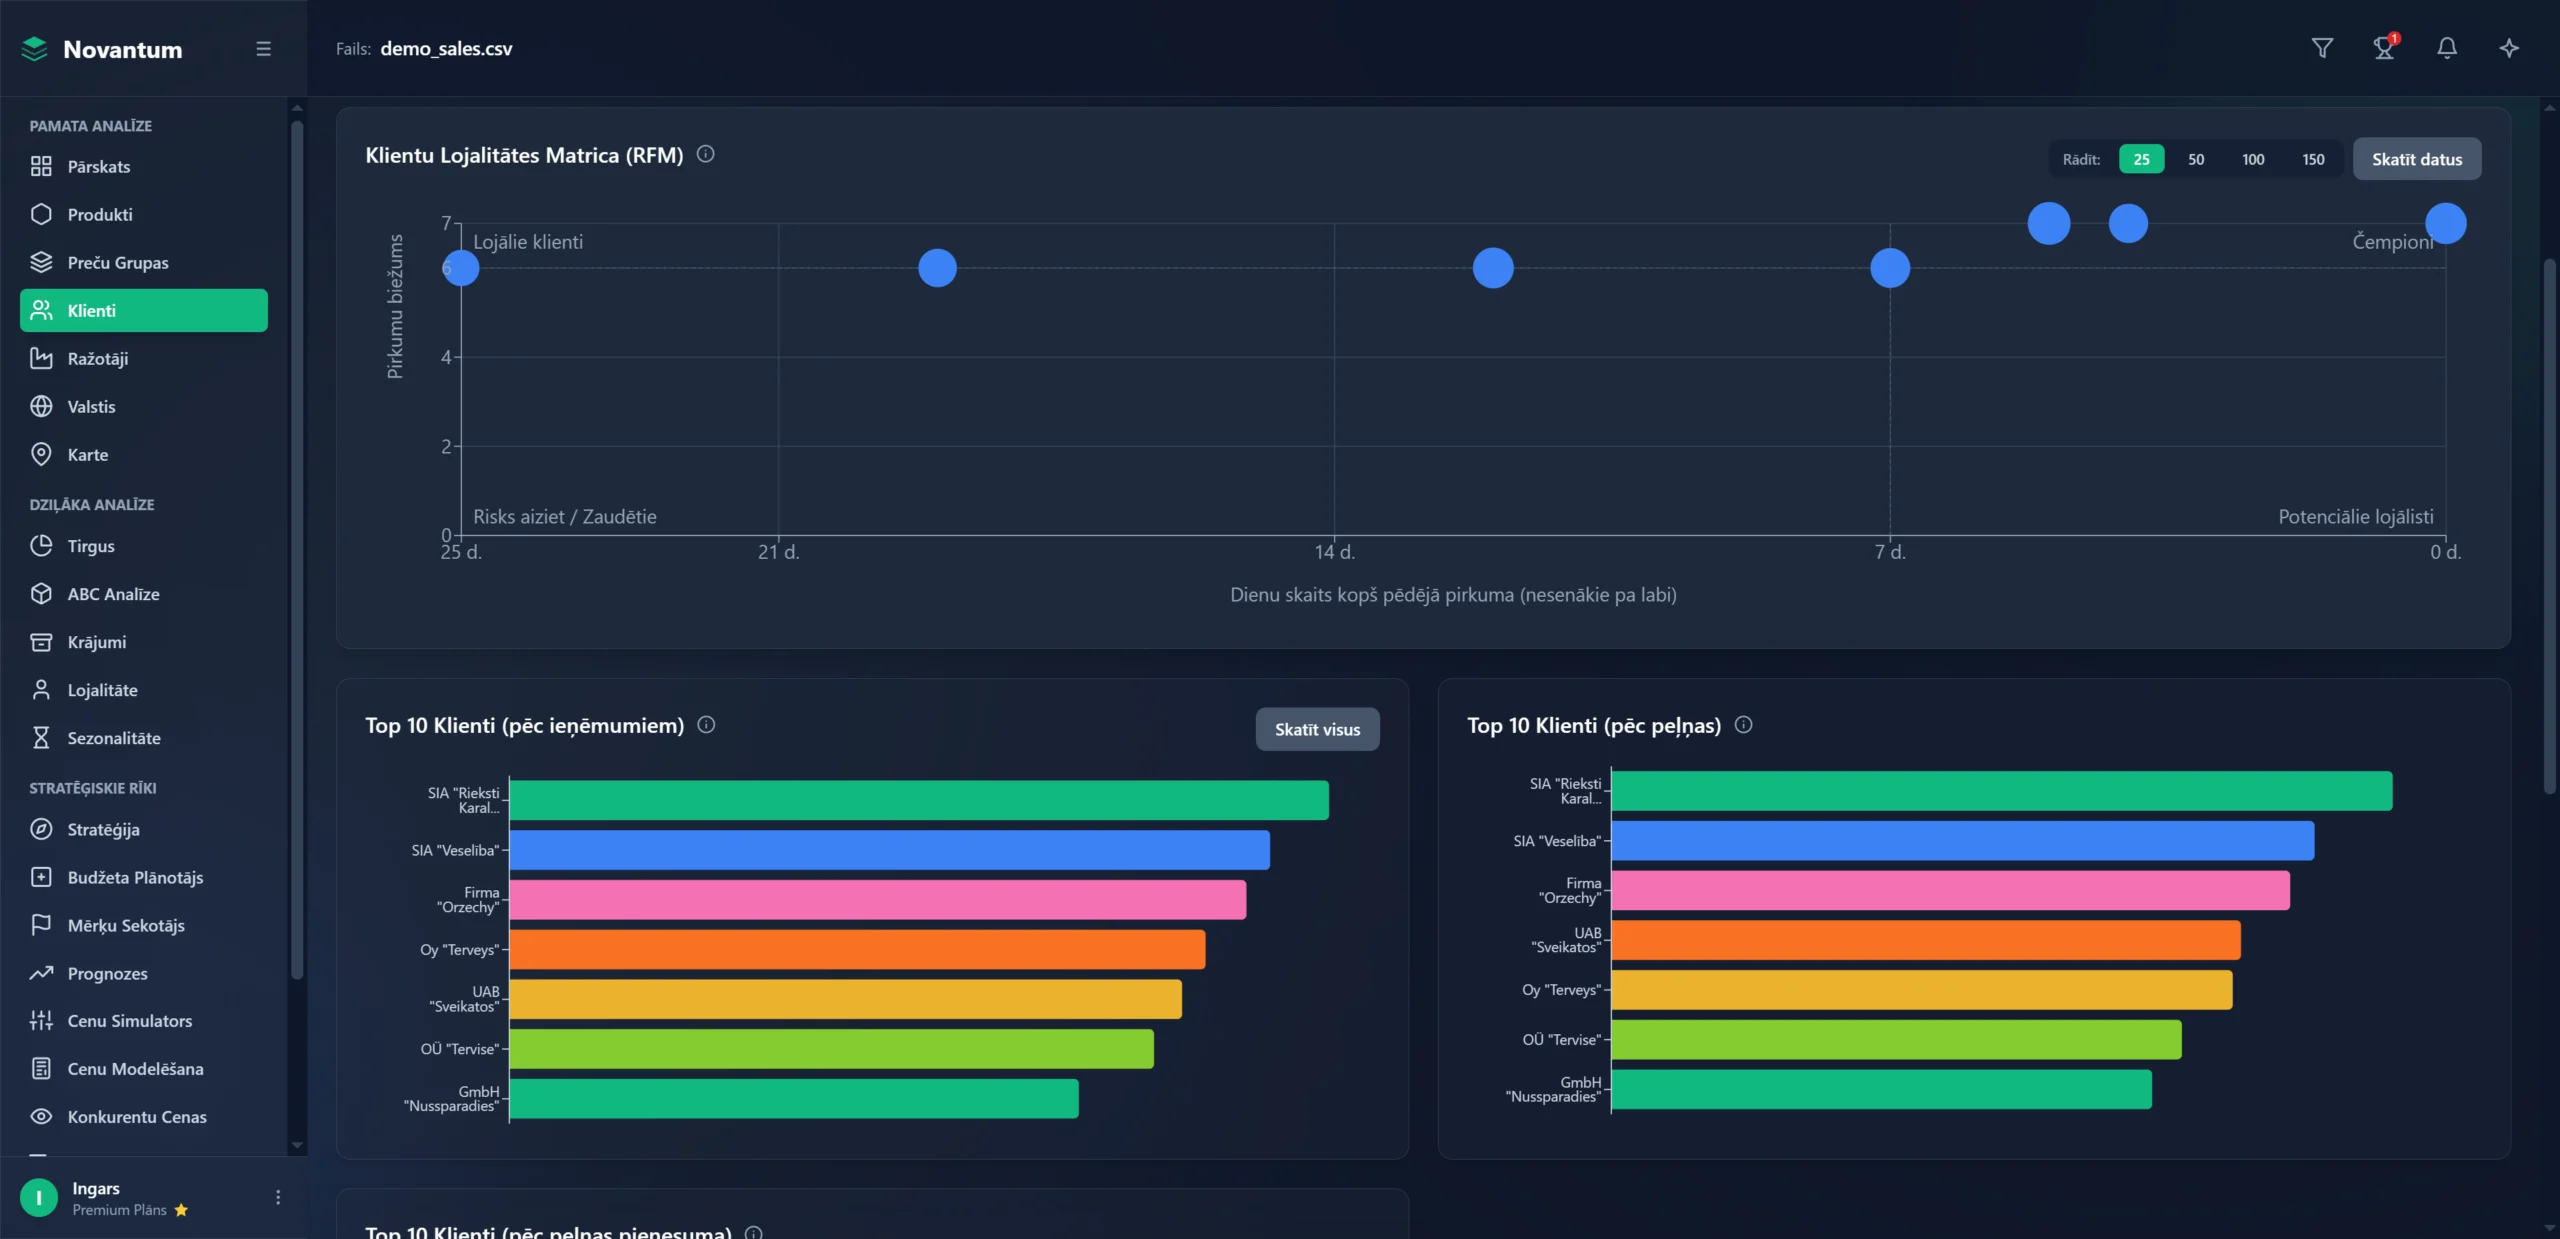
Task: Collapse sidebar with hamburger menu icon
Action: [263, 49]
